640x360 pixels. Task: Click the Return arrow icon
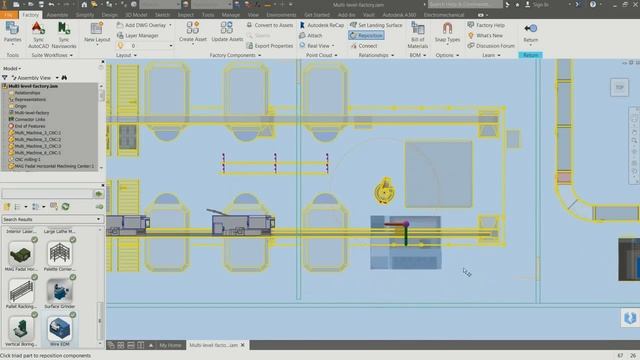(x=530, y=28)
